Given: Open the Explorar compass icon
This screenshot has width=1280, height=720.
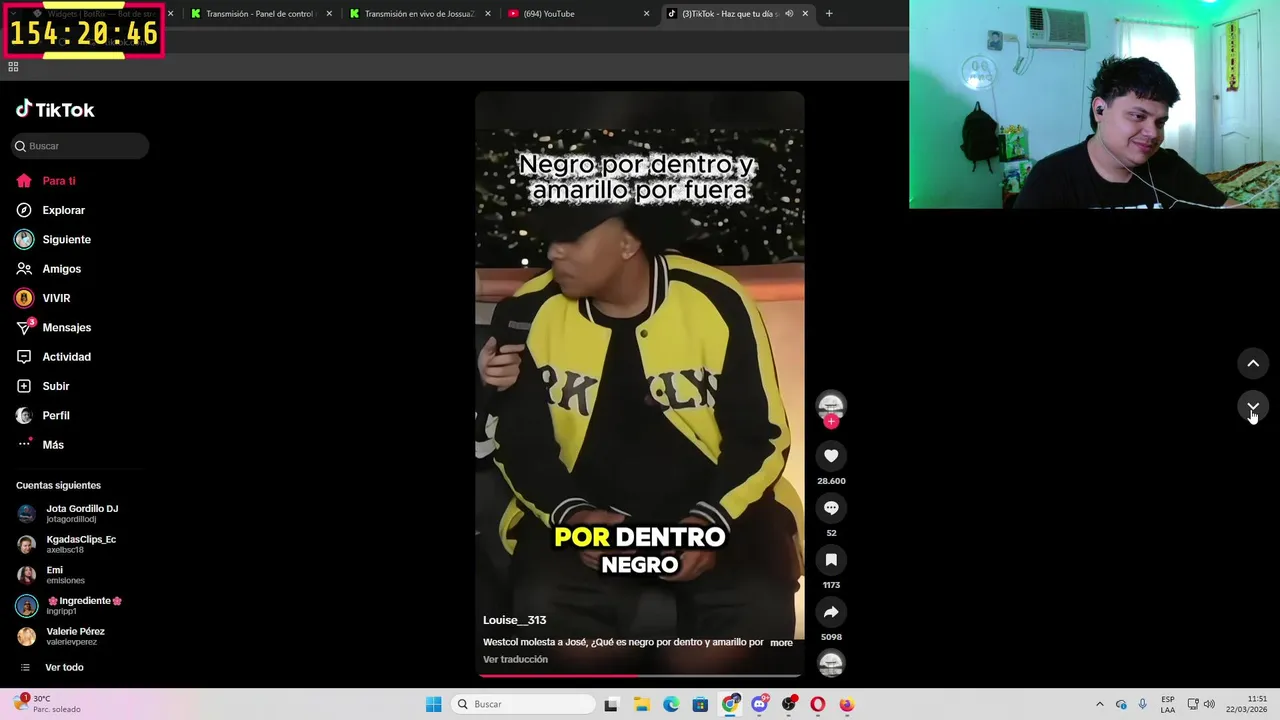Looking at the screenshot, I should (24, 210).
